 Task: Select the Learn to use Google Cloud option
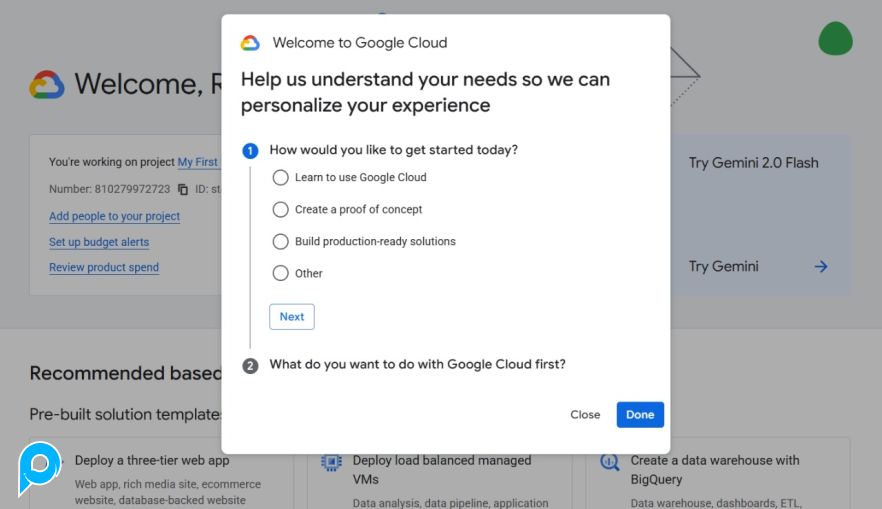point(280,178)
